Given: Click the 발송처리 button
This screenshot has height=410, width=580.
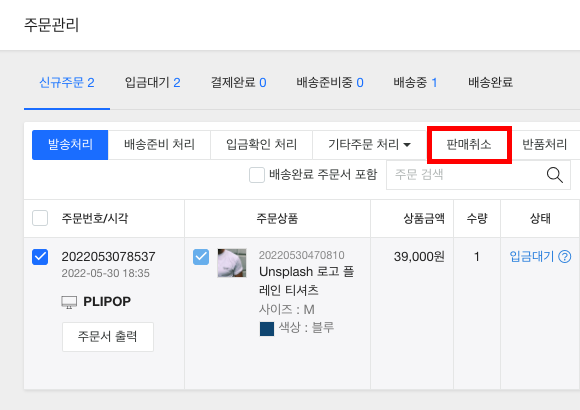Looking at the screenshot, I should click(70, 145).
